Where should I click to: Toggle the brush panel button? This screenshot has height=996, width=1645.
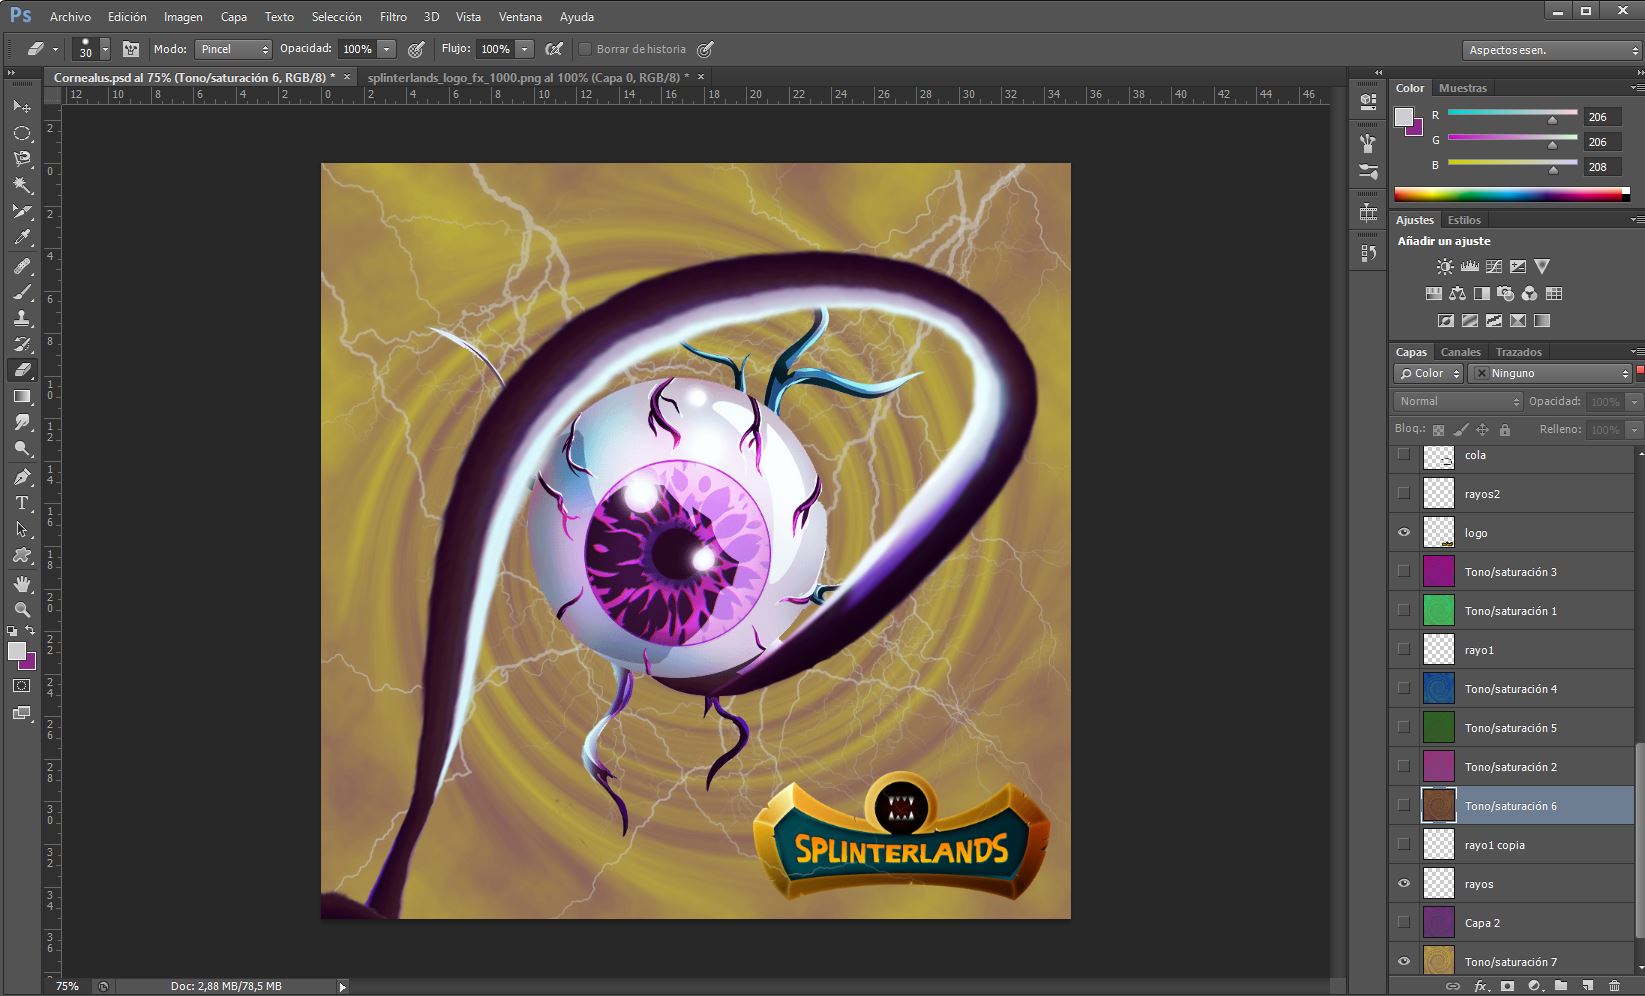point(130,49)
